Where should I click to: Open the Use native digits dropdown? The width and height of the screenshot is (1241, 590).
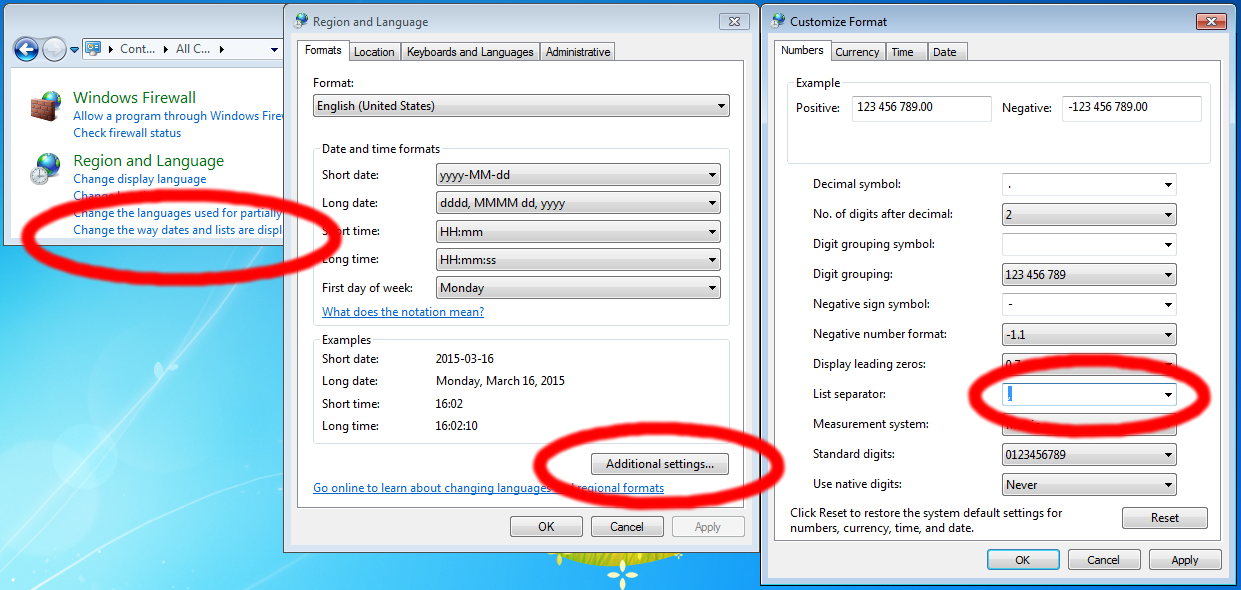click(1089, 485)
